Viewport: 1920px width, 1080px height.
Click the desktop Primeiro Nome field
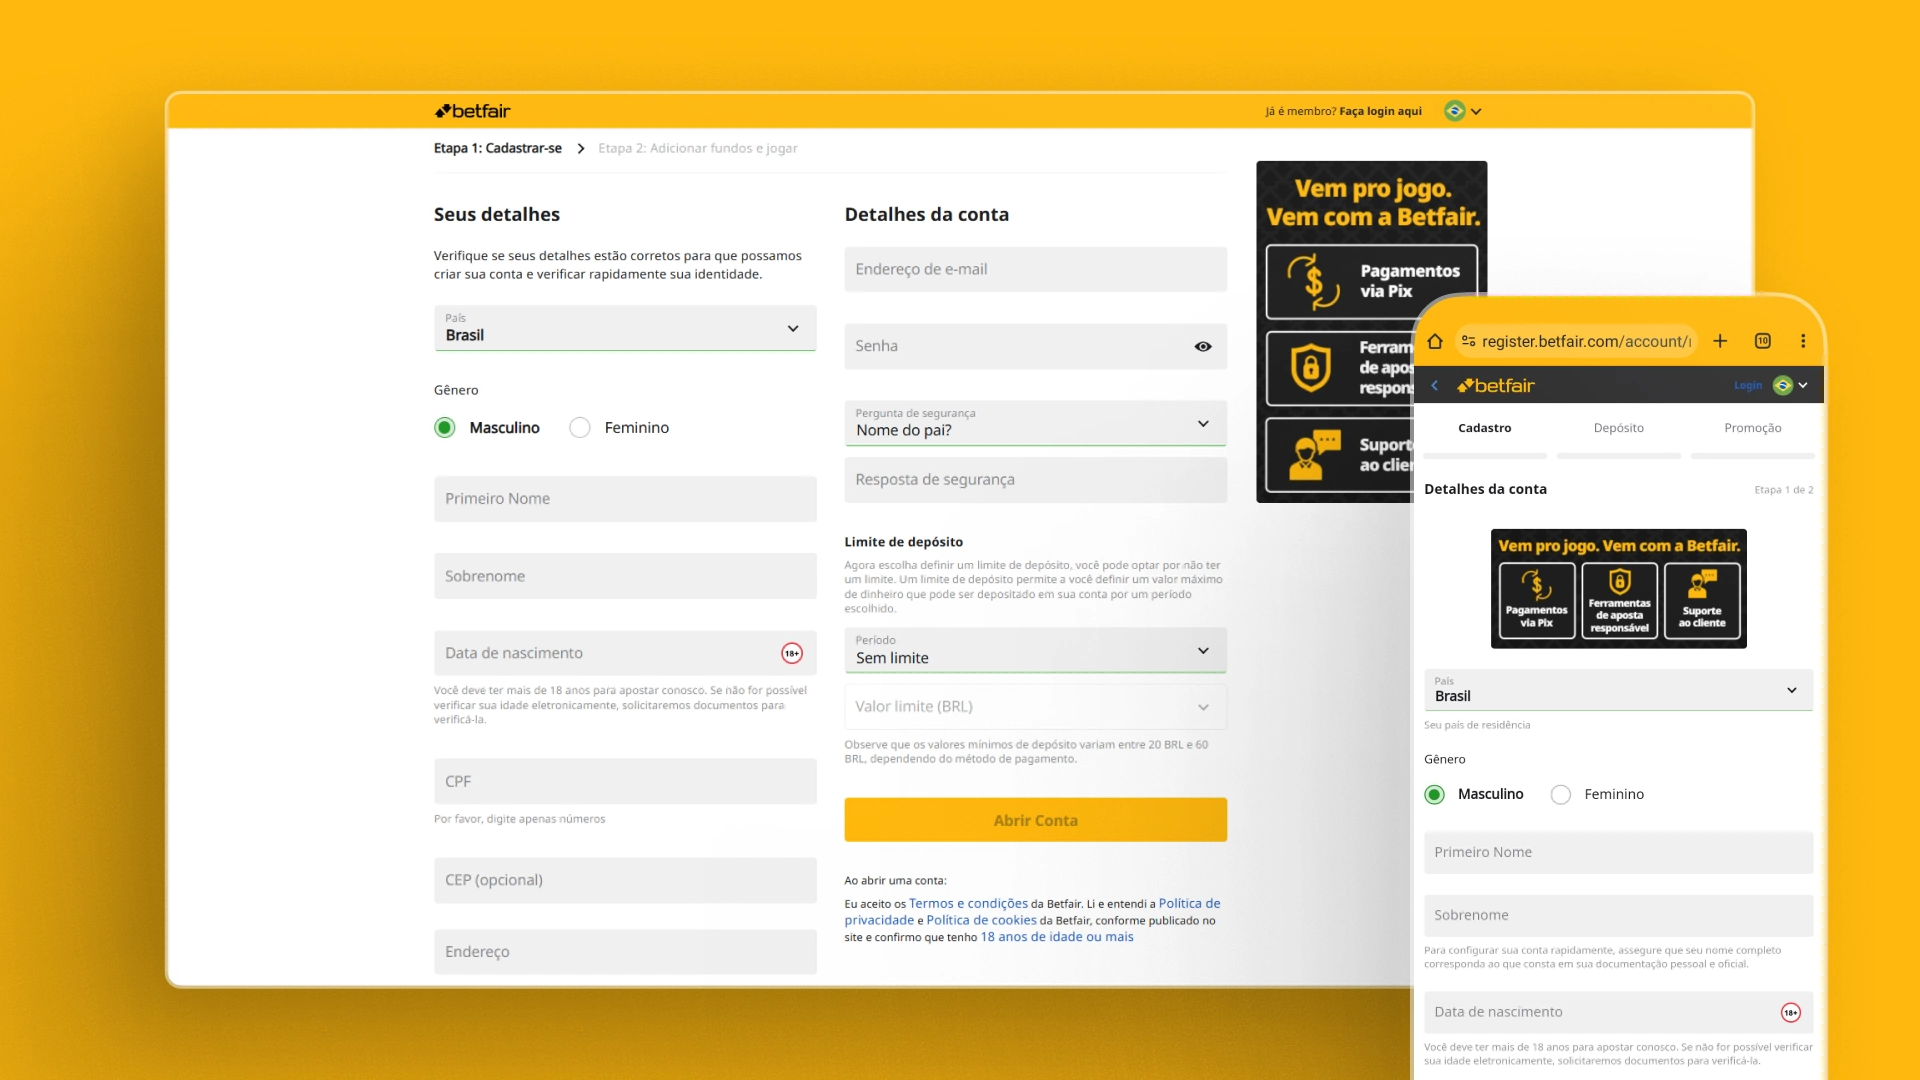point(625,499)
